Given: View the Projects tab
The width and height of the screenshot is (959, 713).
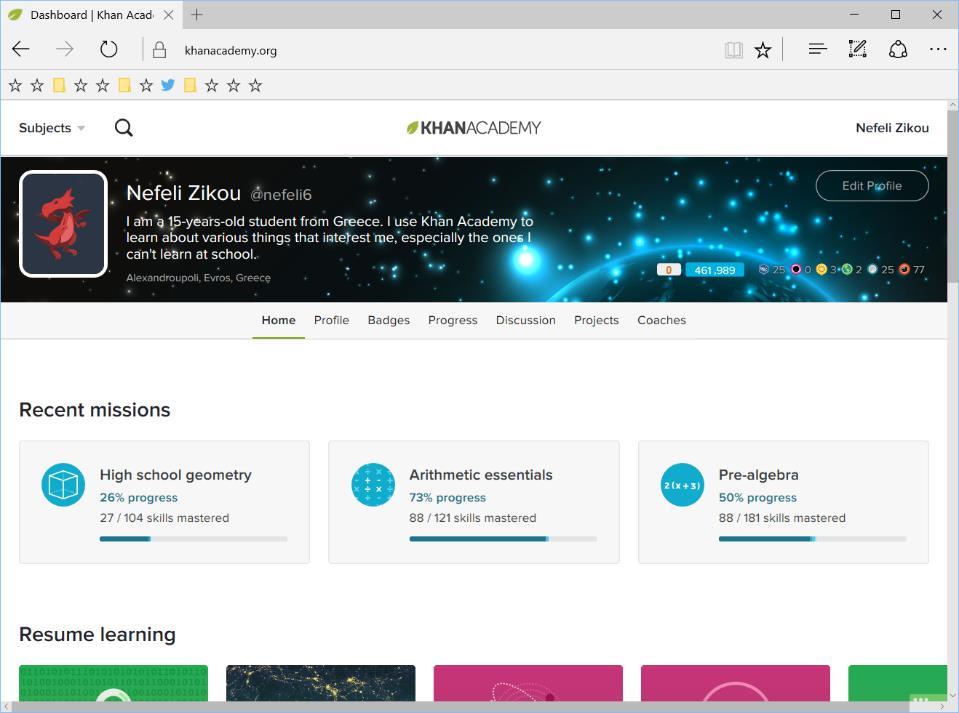Looking at the screenshot, I should [596, 320].
